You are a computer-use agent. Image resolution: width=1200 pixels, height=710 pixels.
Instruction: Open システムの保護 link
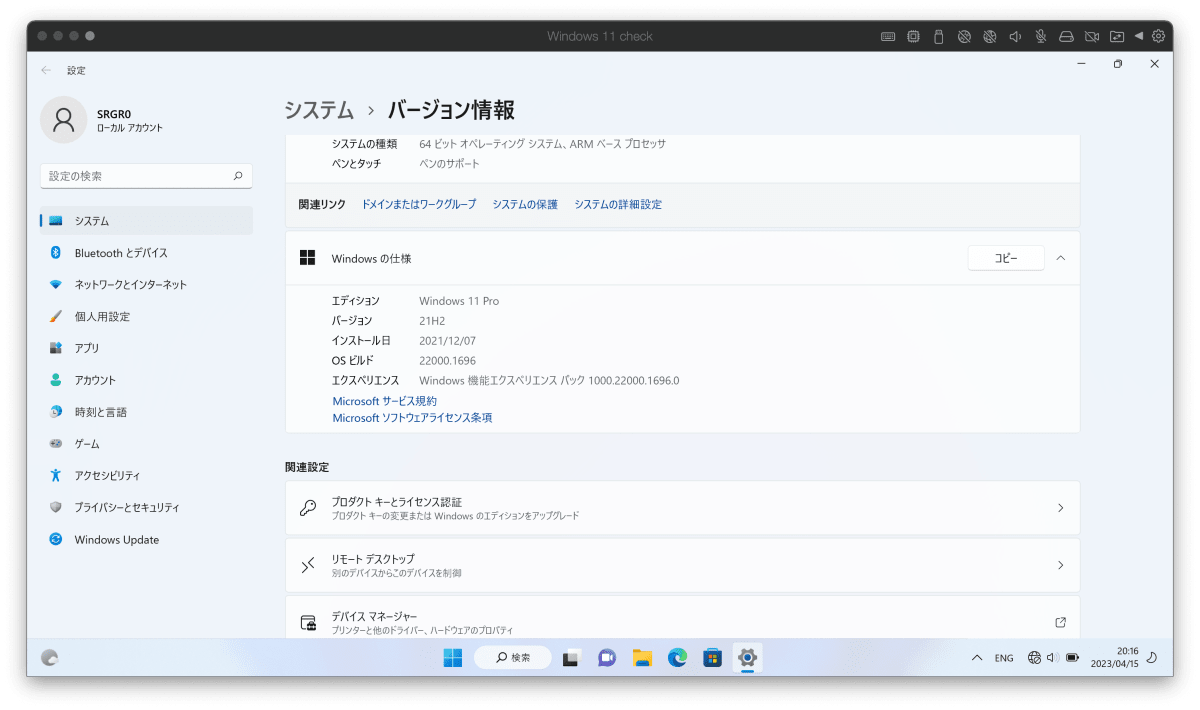pyautogui.click(x=525, y=204)
